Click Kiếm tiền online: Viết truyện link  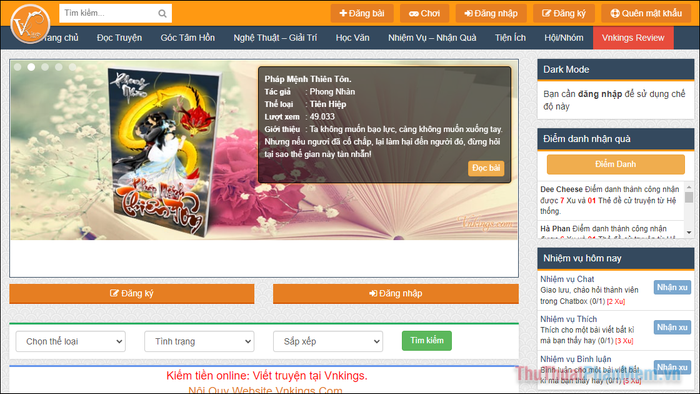pyautogui.click(x=267, y=376)
